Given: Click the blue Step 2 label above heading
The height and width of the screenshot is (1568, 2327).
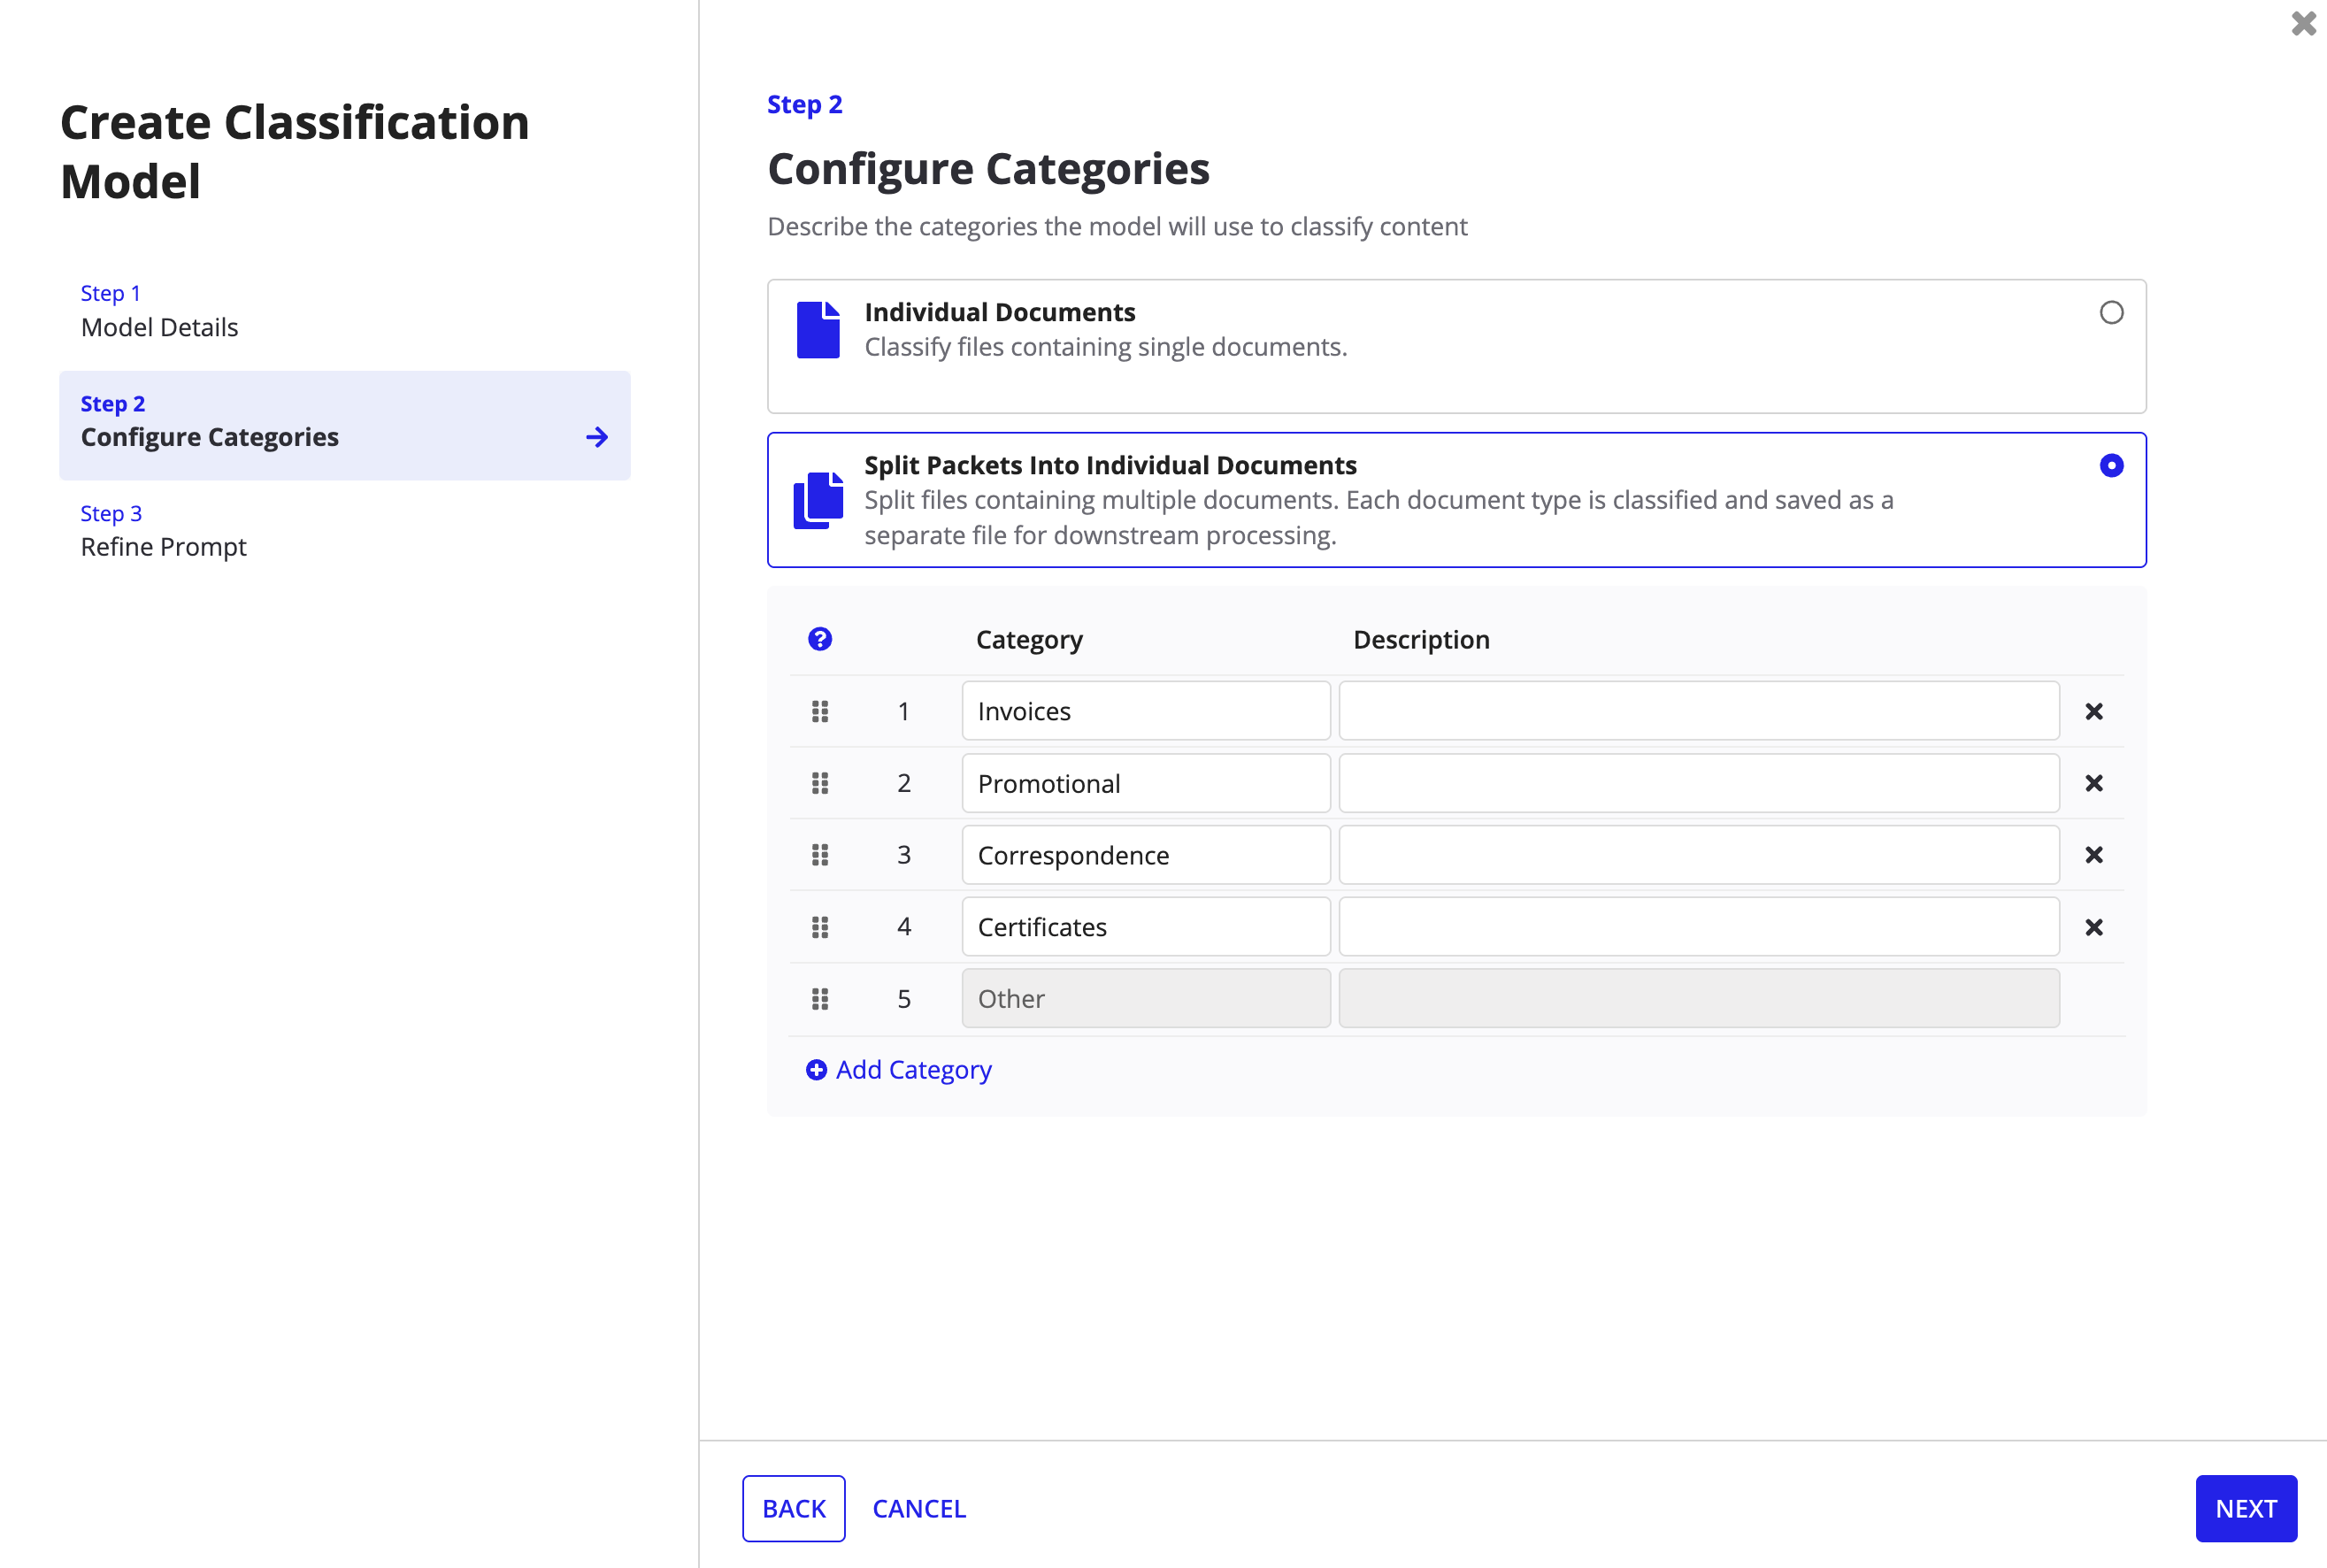Looking at the screenshot, I should coord(804,104).
